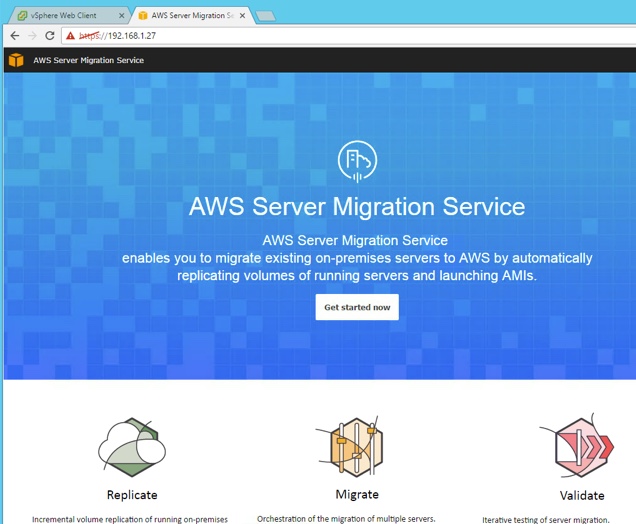636x524 pixels.
Task: Click the Validate red hexagon icon
Action: [578, 446]
